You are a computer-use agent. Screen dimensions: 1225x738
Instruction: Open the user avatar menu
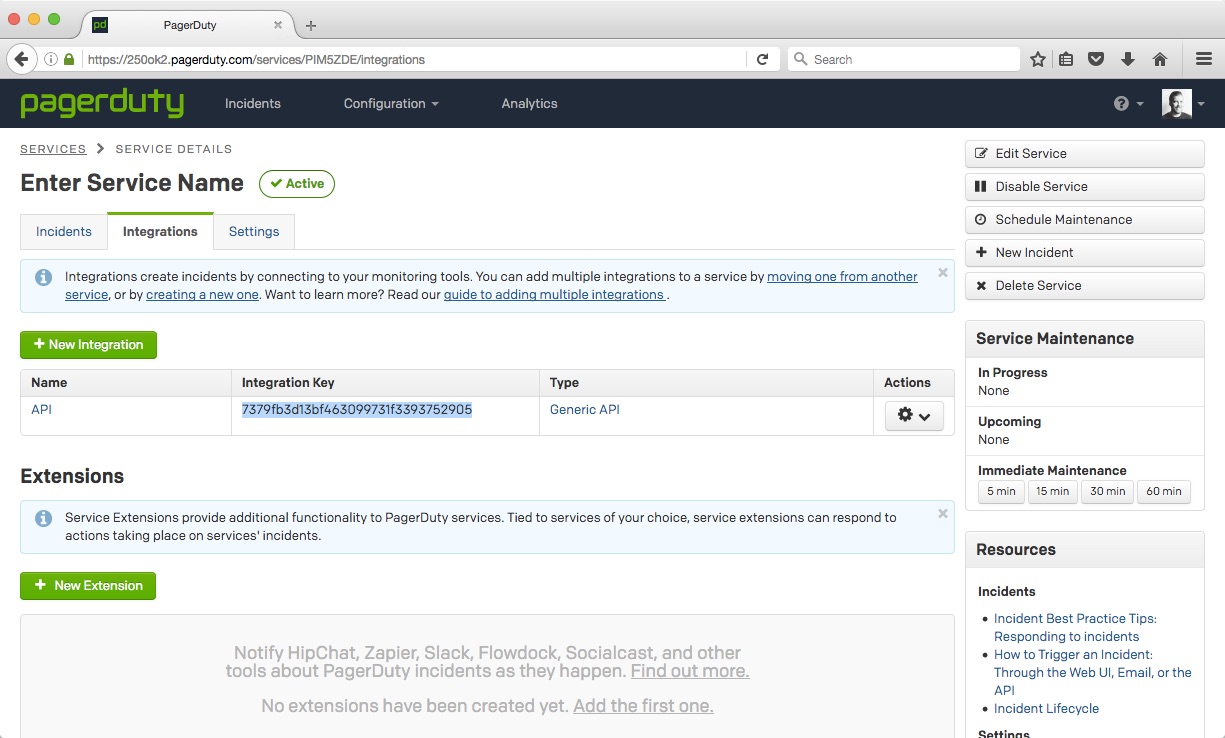[1183, 104]
